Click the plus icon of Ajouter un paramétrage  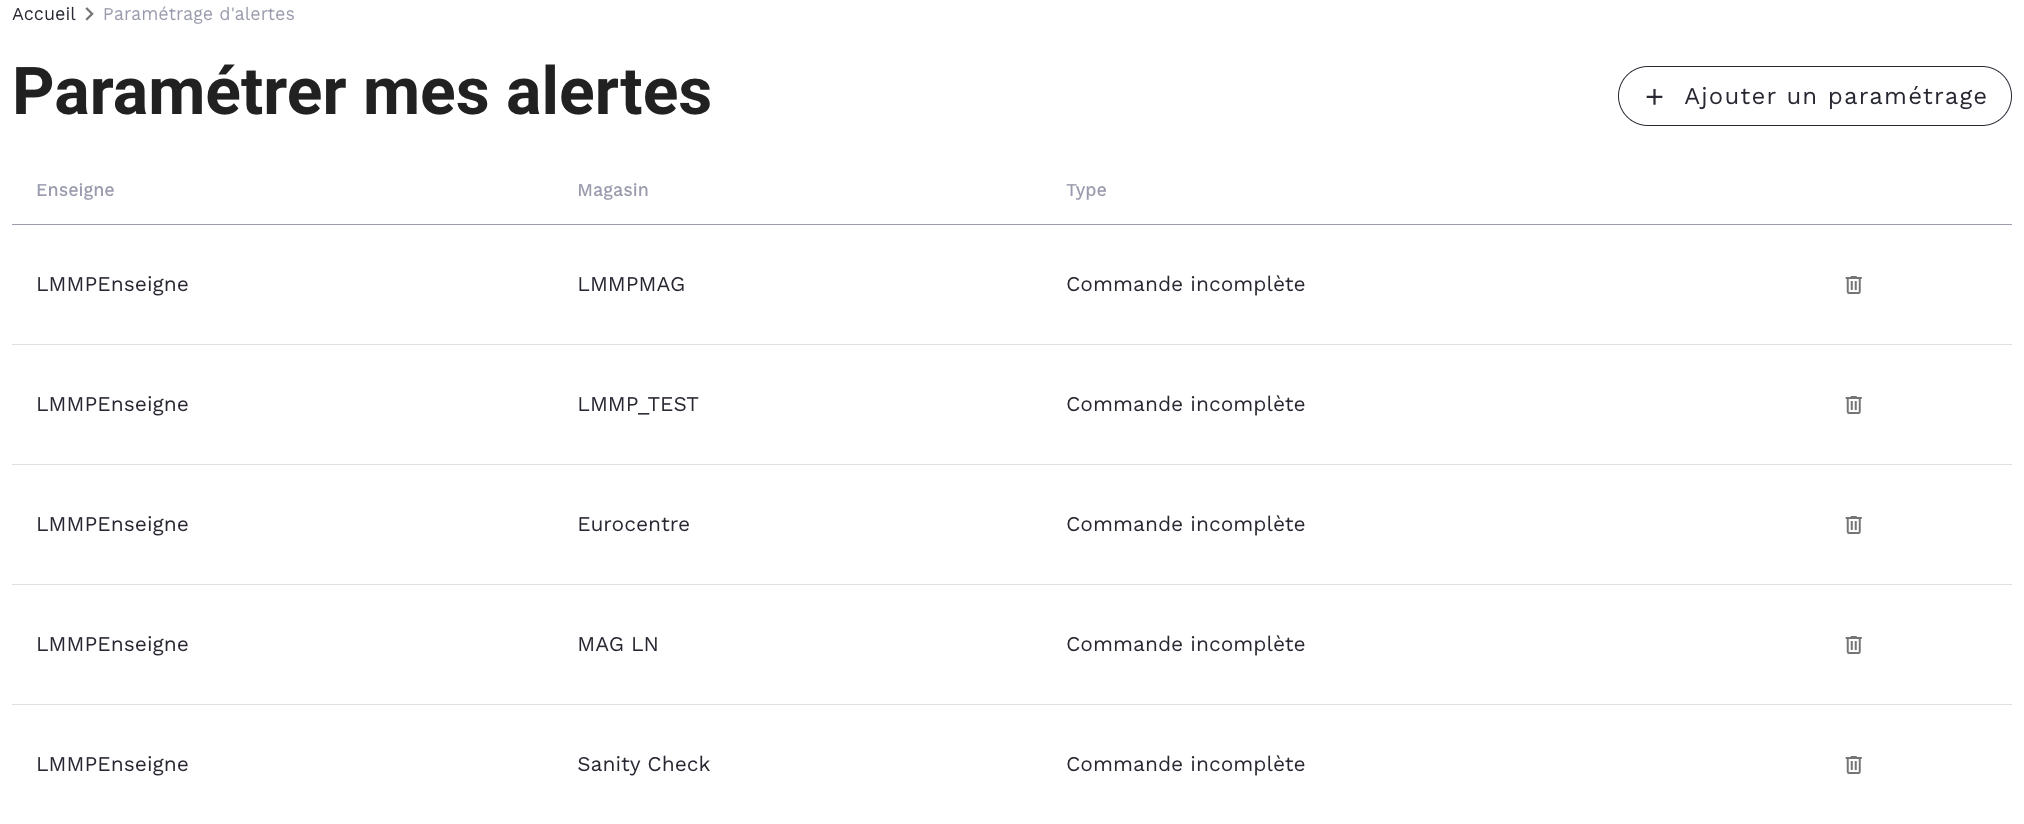click(x=1655, y=97)
